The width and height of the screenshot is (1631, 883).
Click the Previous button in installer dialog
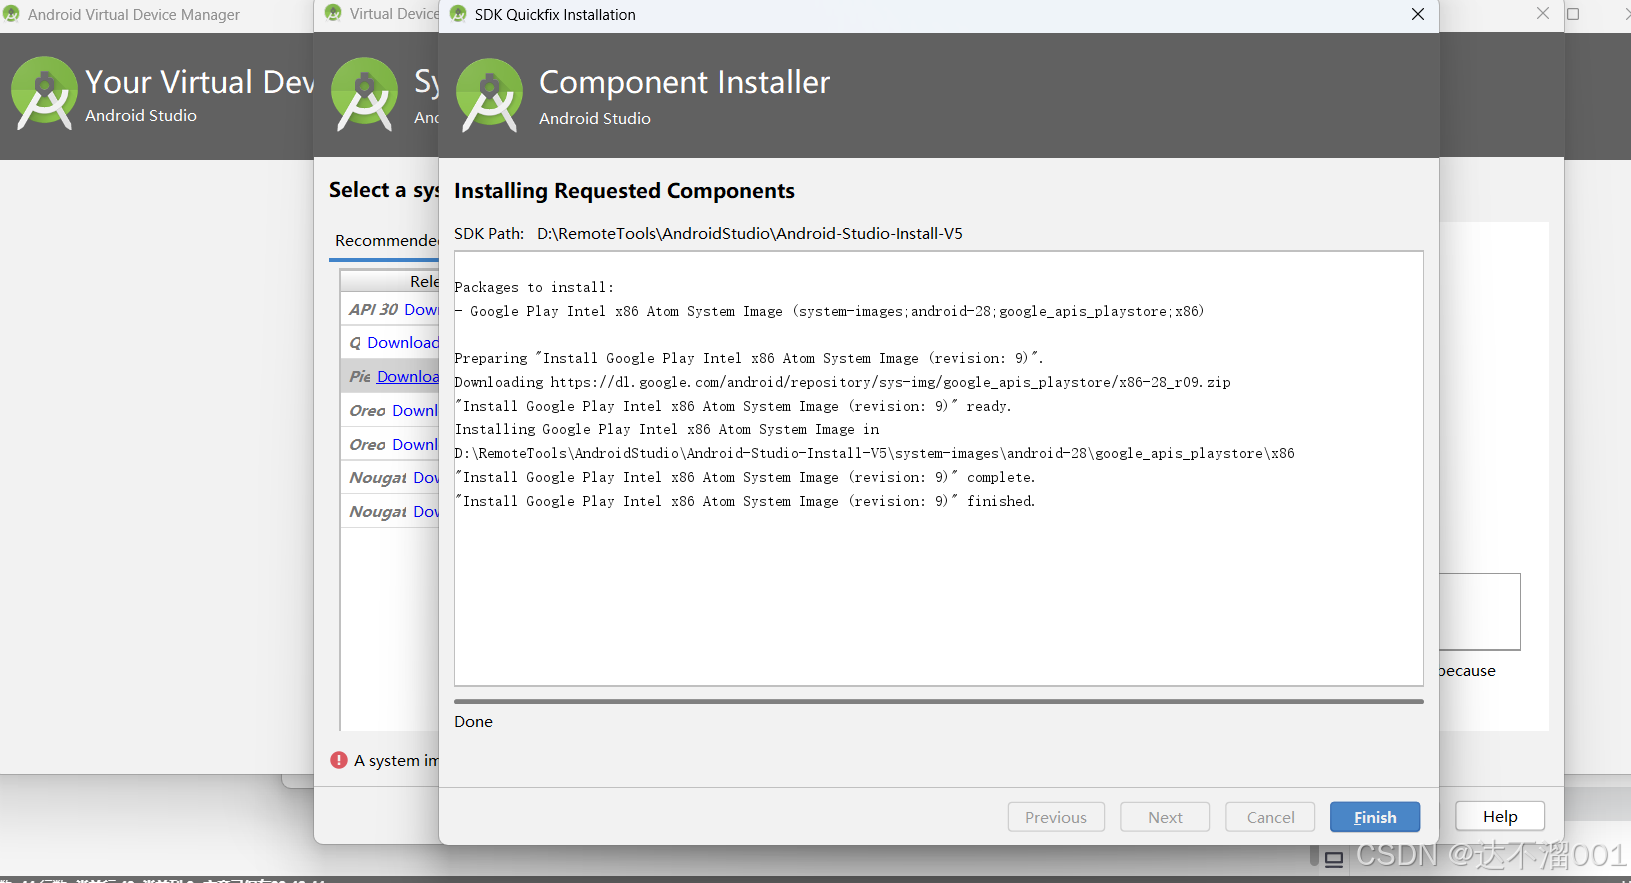1056,817
